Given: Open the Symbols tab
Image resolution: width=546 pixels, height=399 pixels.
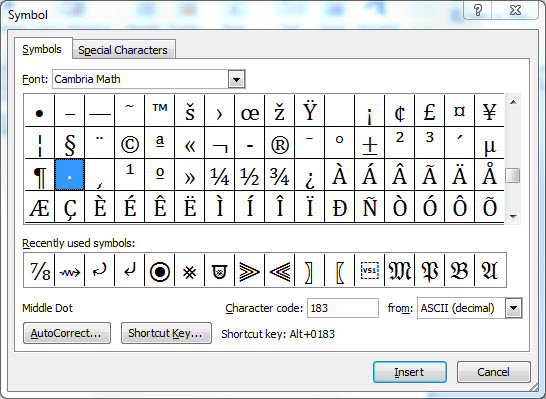Looking at the screenshot, I should pyautogui.click(x=42, y=49).
